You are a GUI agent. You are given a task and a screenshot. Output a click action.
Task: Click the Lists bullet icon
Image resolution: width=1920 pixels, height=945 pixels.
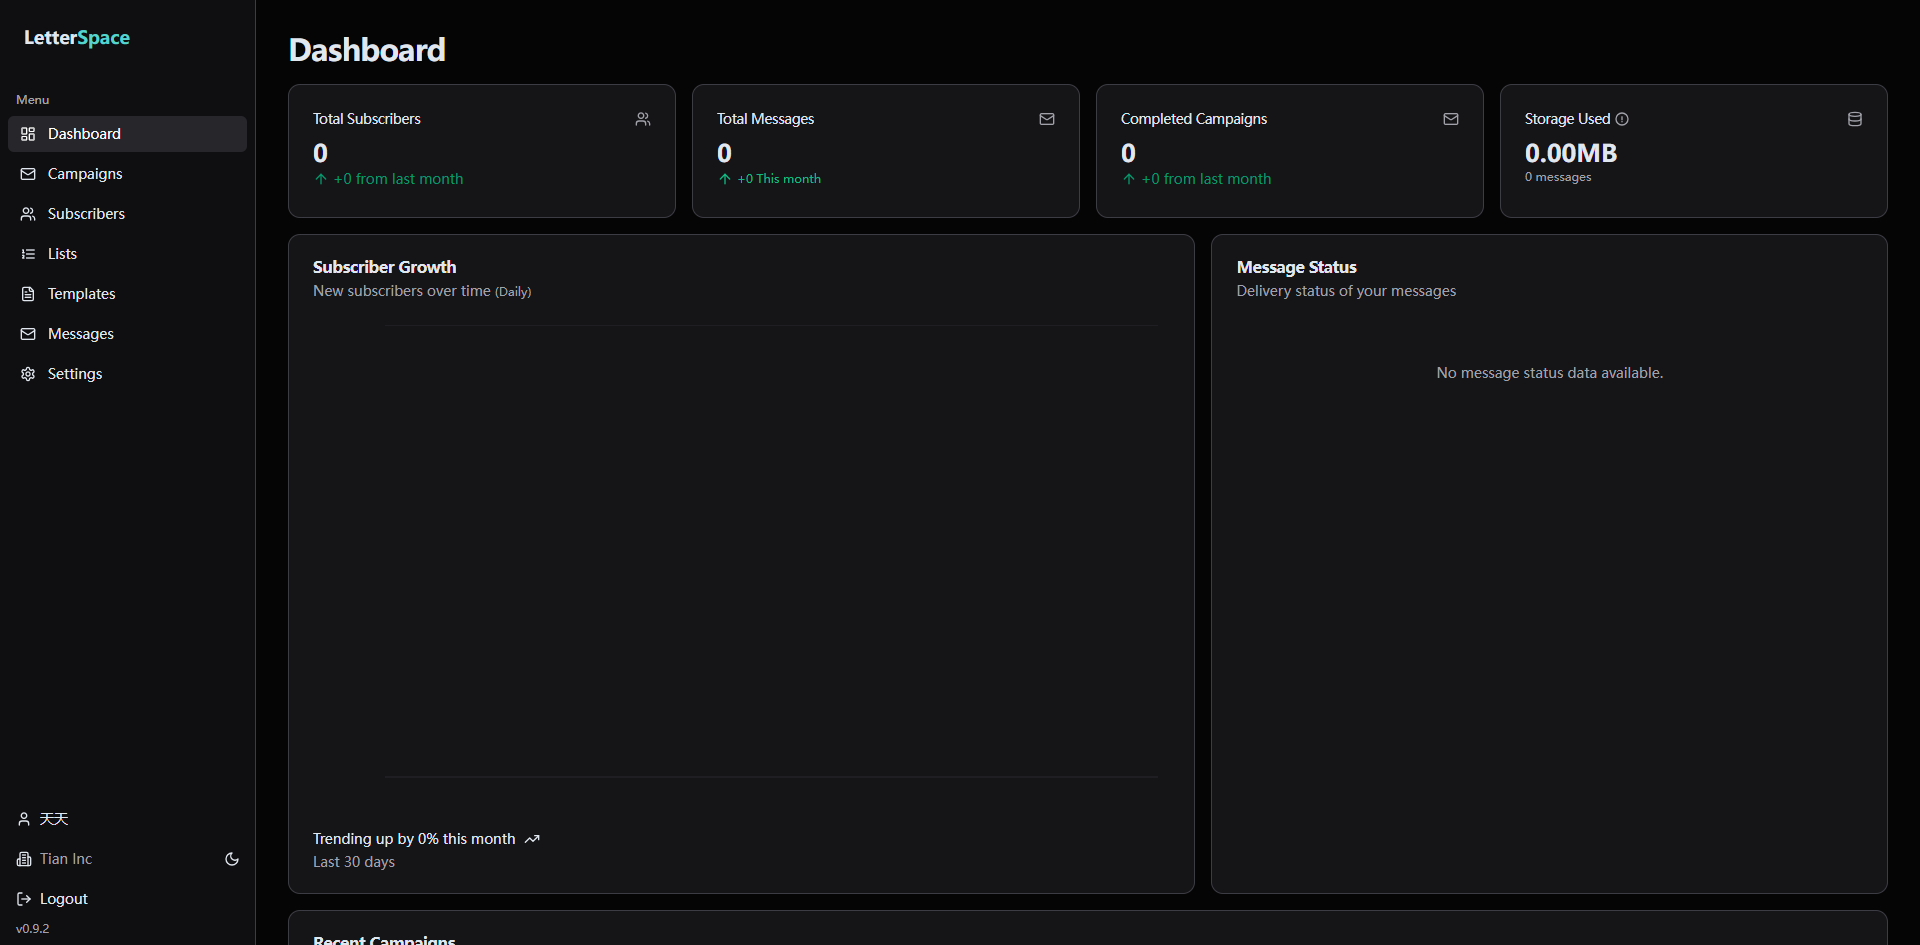click(x=28, y=254)
